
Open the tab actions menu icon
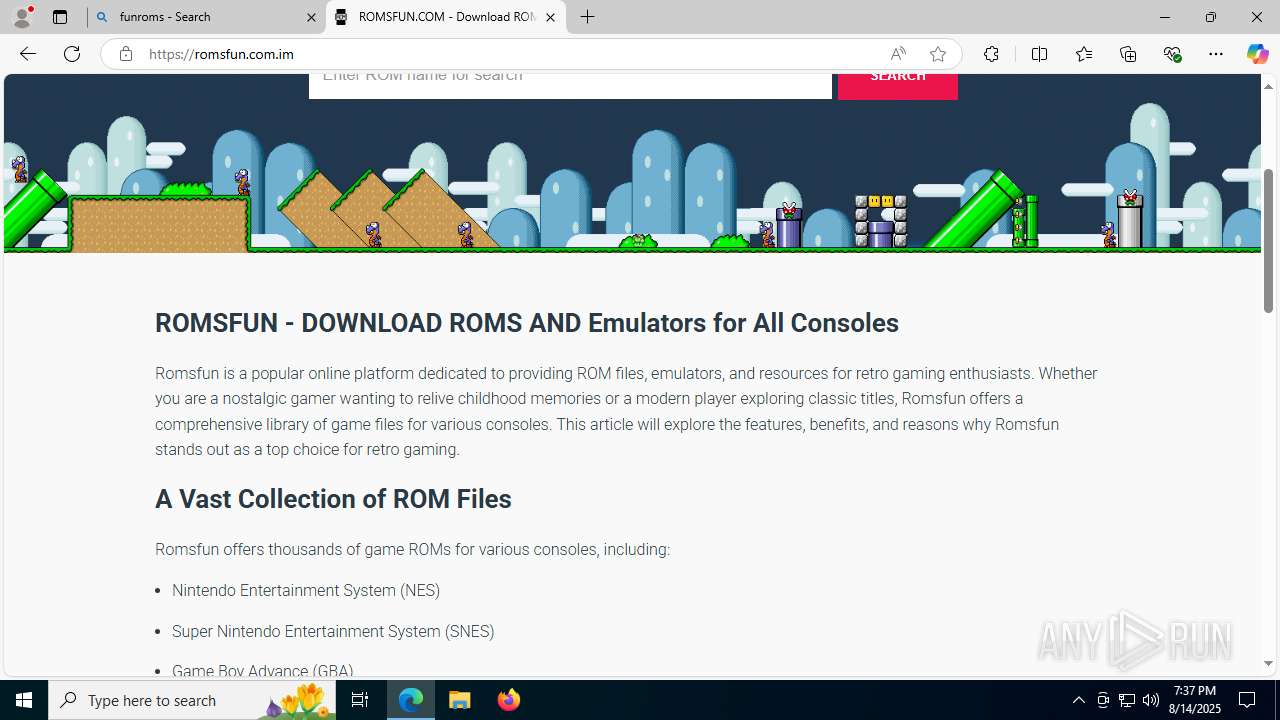point(60,17)
